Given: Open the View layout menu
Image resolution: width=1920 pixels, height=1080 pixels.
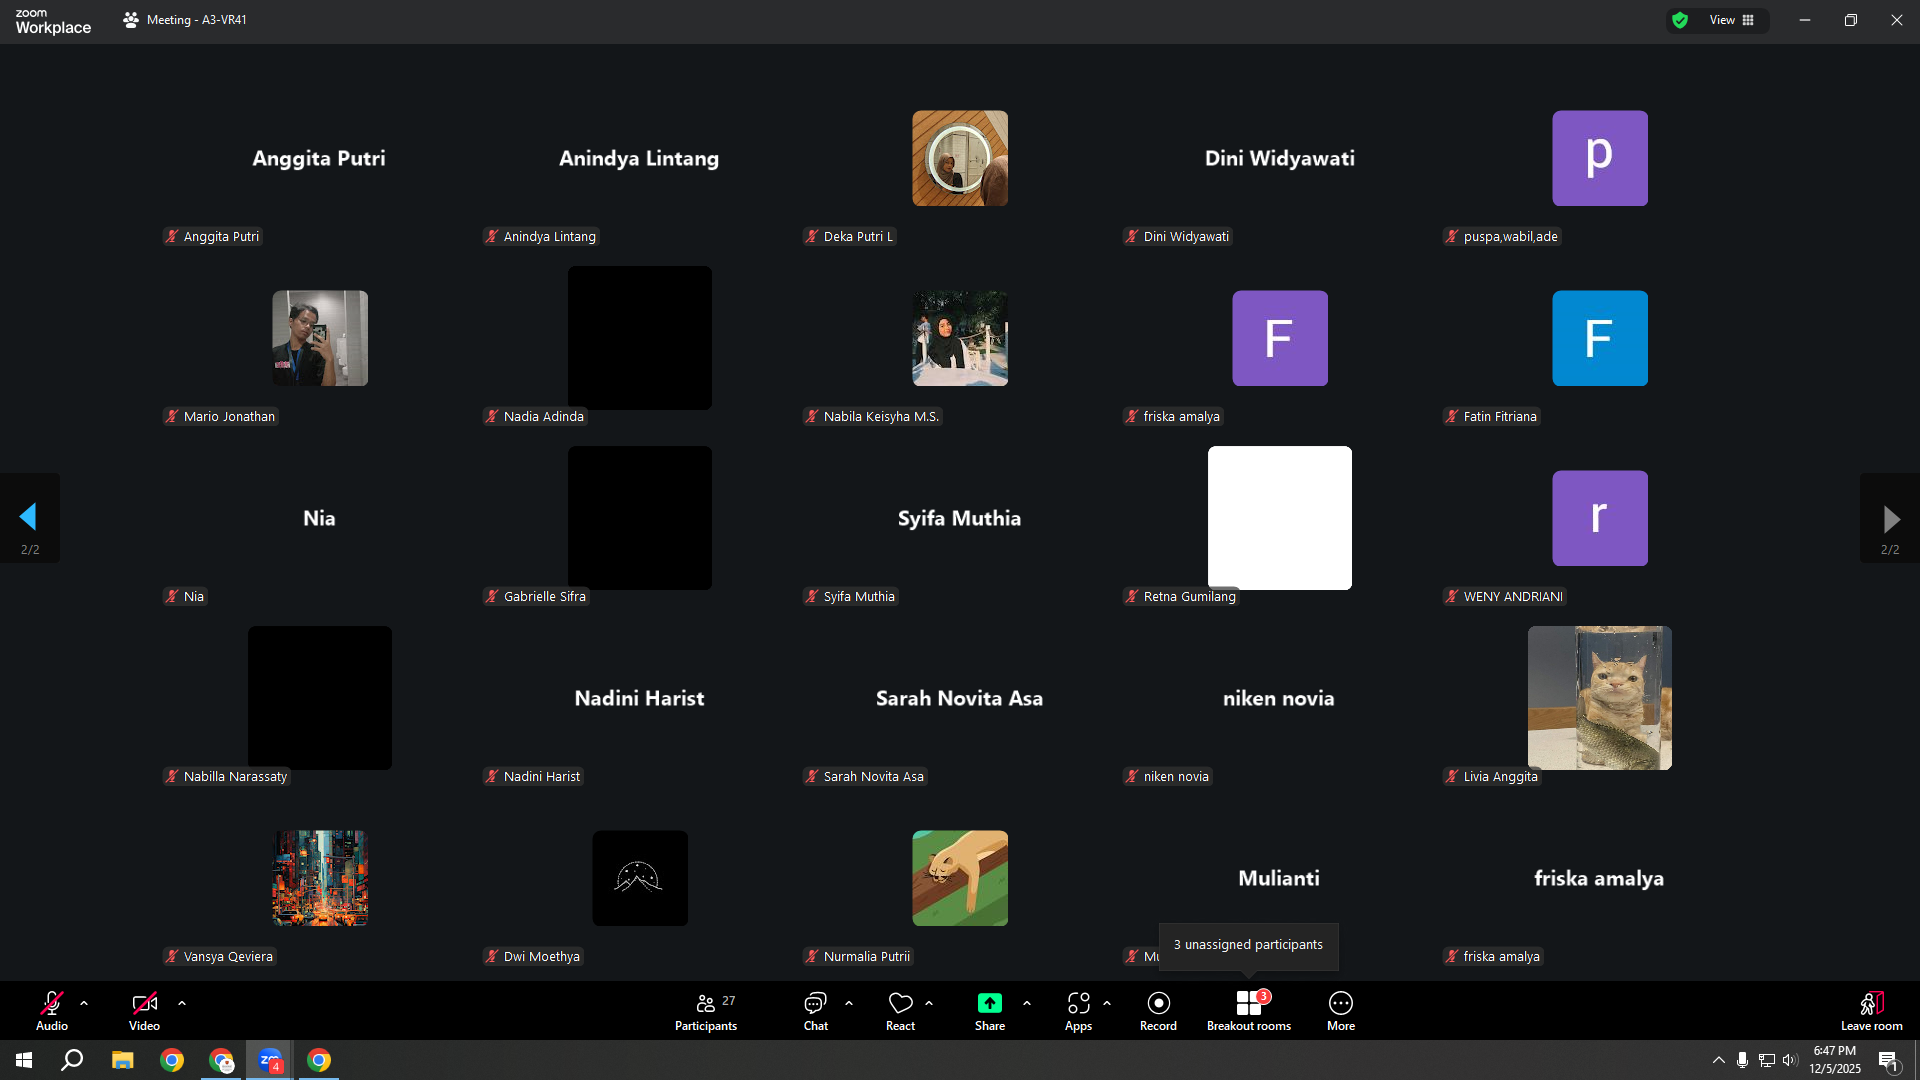Looking at the screenshot, I should point(1732,20).
